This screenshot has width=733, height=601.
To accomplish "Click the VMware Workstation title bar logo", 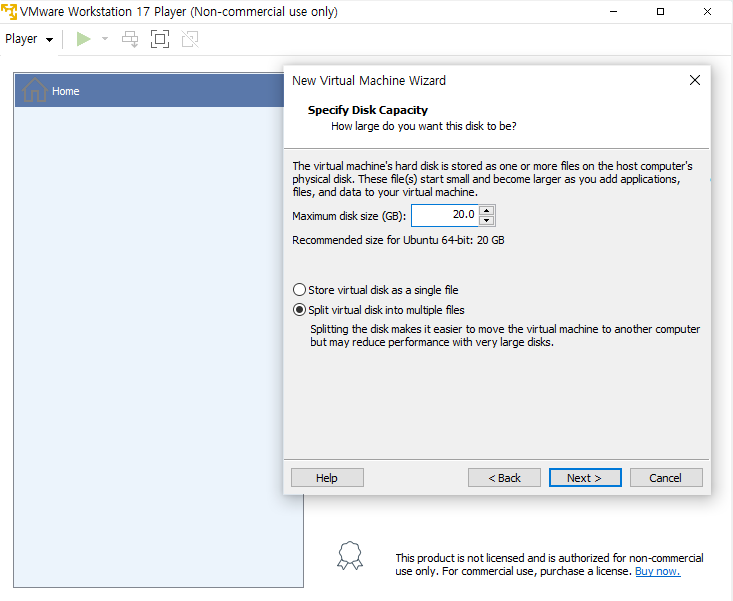I will pos(9,11).
